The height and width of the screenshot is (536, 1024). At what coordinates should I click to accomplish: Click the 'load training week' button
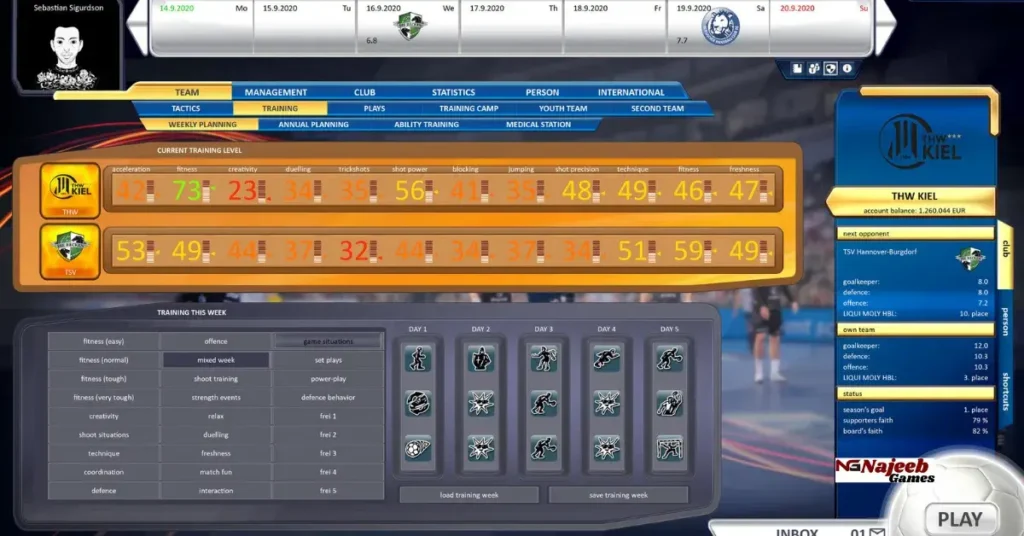(x=469, y=495)
